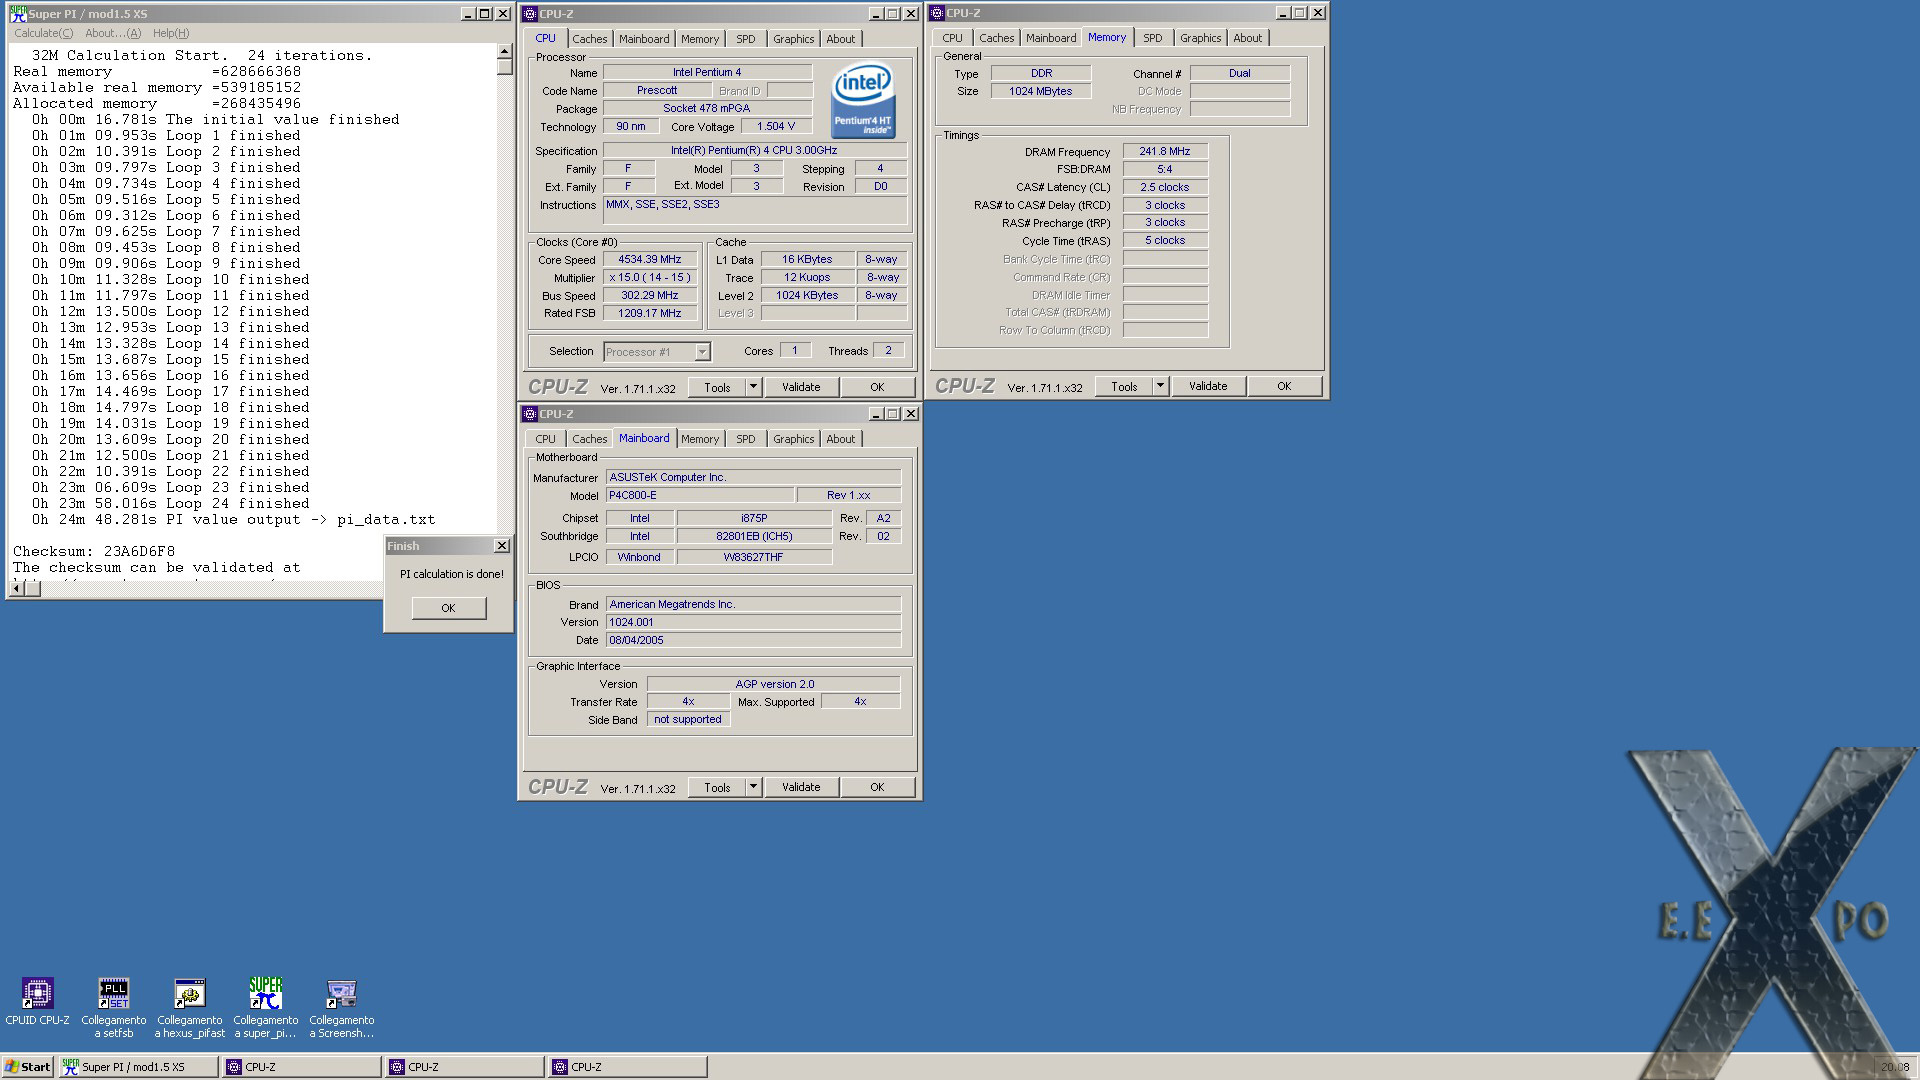Open the Help menu in Super PI

point(171,33)
